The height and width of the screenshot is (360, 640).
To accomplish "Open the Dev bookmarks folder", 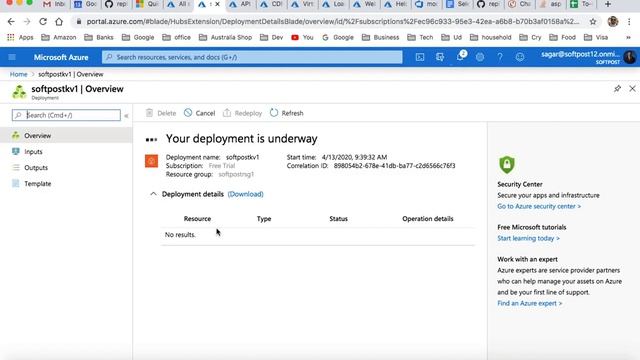I will [x=271, y=37].
